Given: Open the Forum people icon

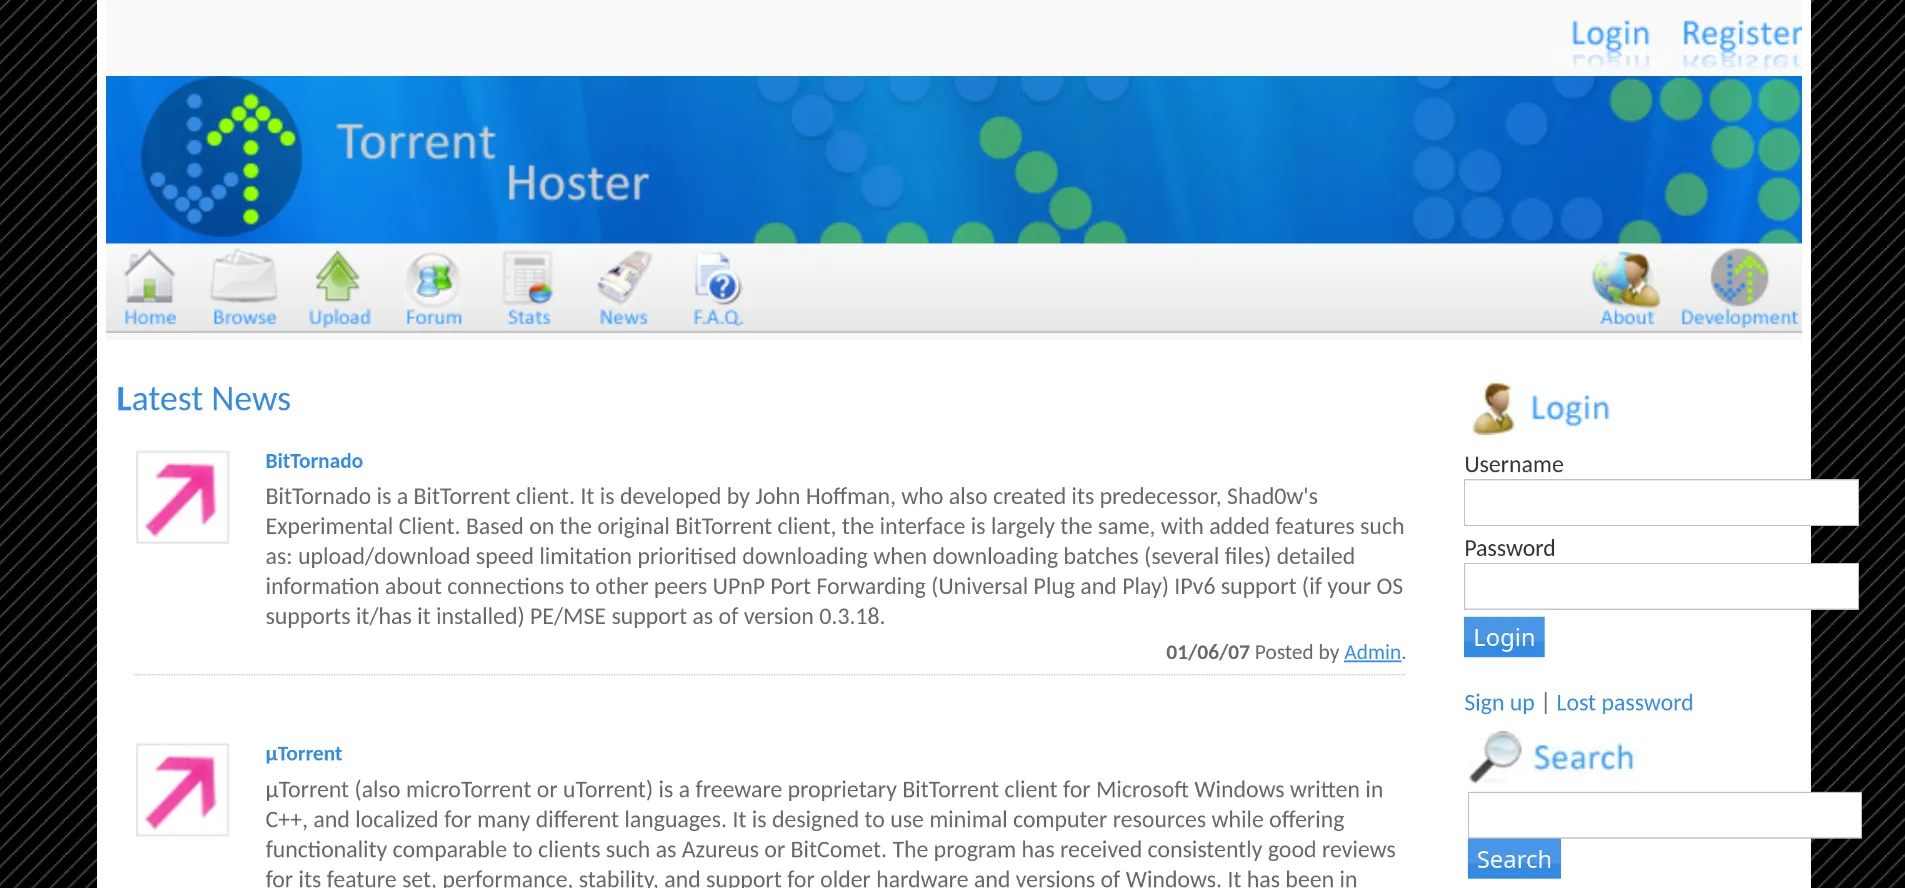Looking at the screenshot, I should [x=433, y=277].
